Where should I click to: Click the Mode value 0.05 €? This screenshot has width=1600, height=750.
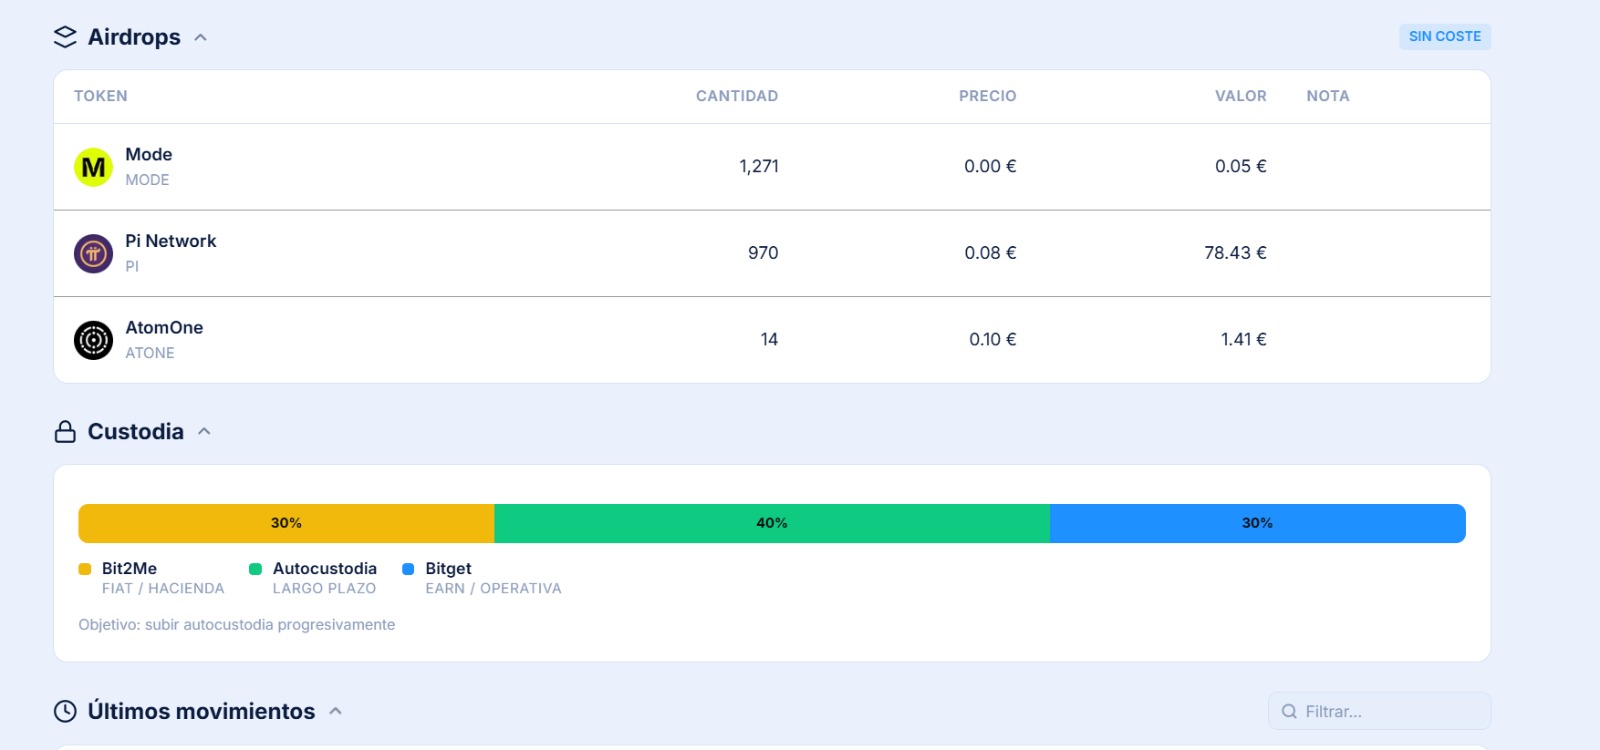1241,166
